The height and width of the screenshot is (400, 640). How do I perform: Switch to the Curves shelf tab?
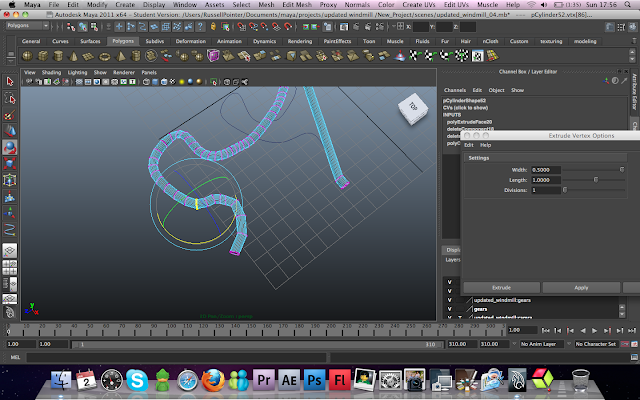pyautogui.click(x=60, y=41)
